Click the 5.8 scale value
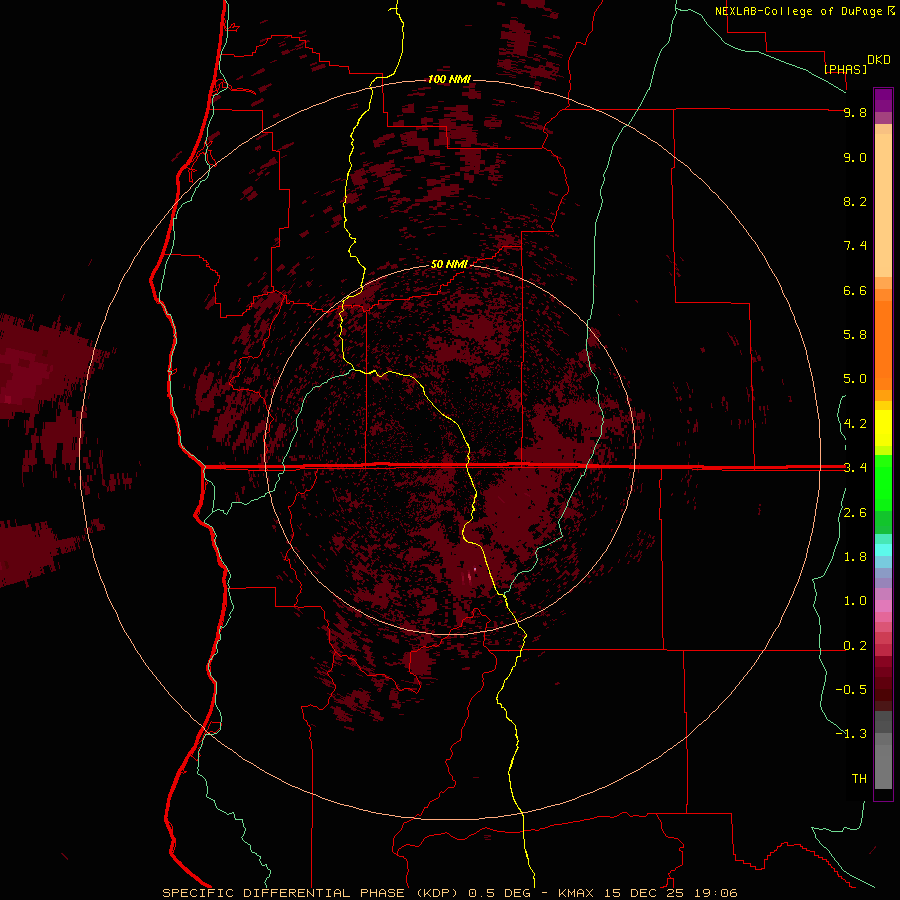This screenshot has height=900, width=900. coord(855,335)
